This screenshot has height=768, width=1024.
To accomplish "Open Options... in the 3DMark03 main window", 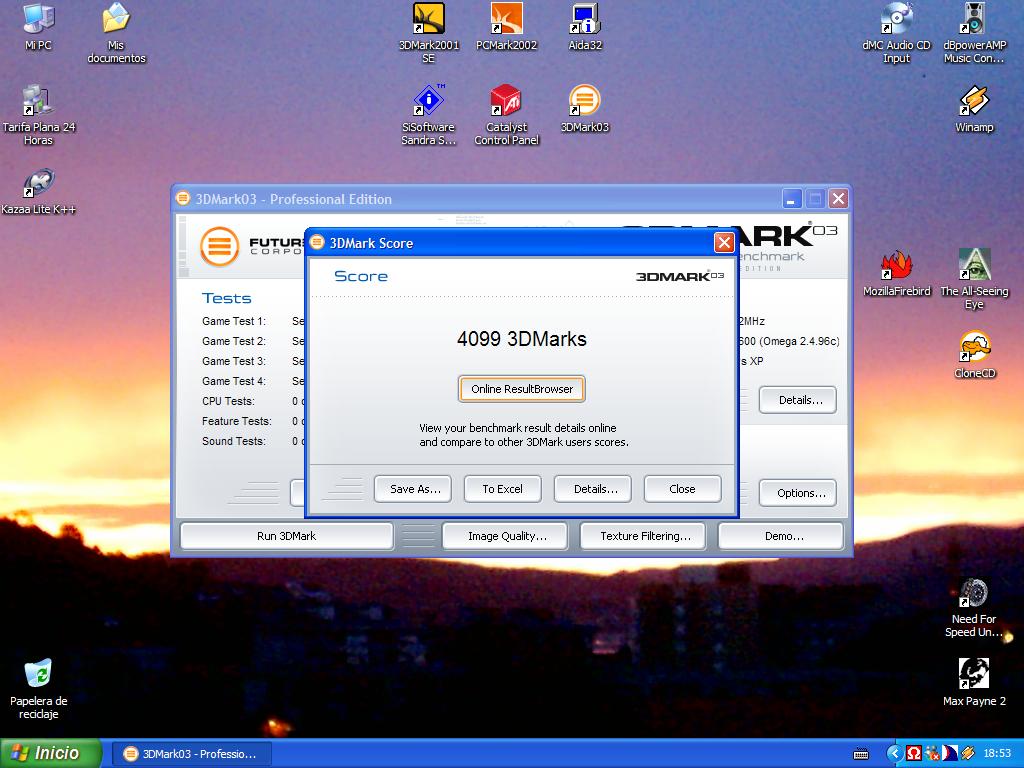I will [x=798, y=493].
